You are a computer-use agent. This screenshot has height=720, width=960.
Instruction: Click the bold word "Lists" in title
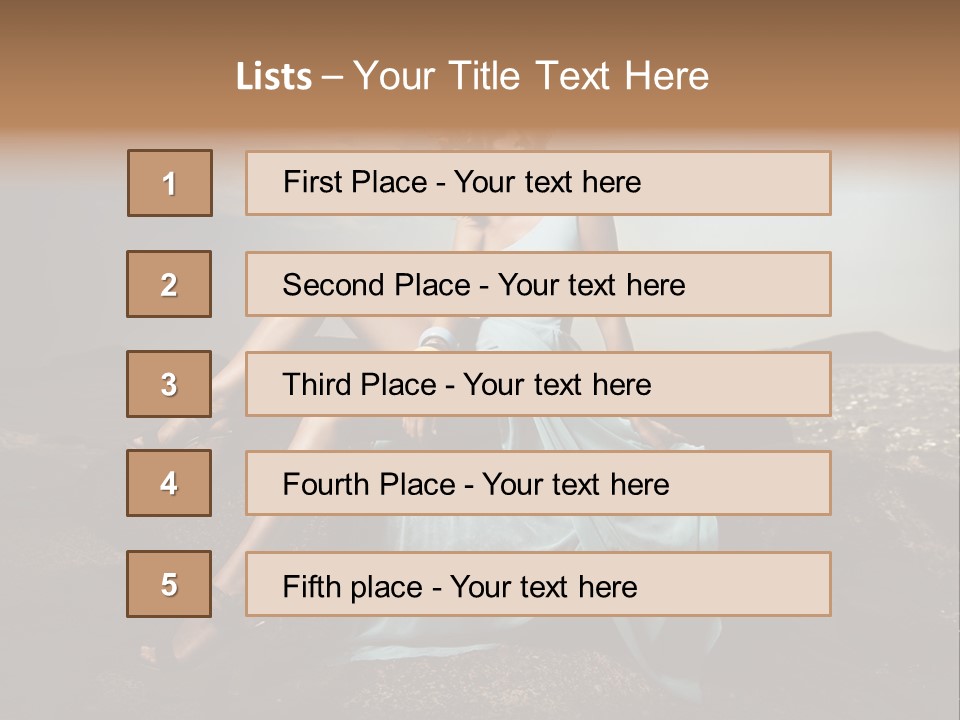[274, 76]
